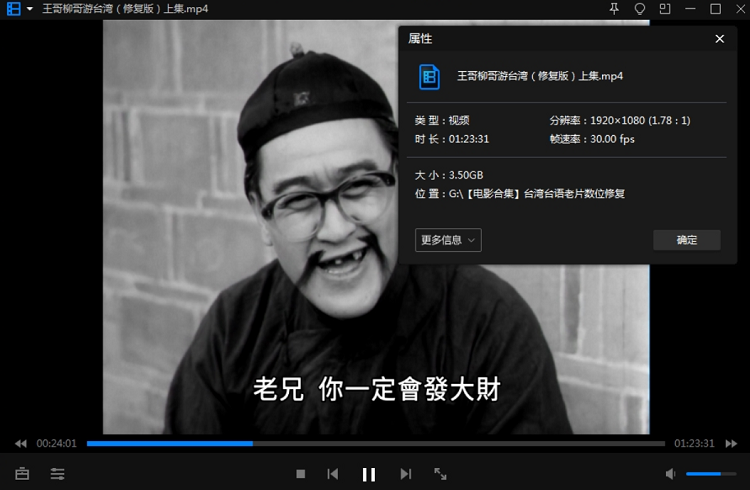
Task: Pin the player window on top
Action: (x=614, y=9)
